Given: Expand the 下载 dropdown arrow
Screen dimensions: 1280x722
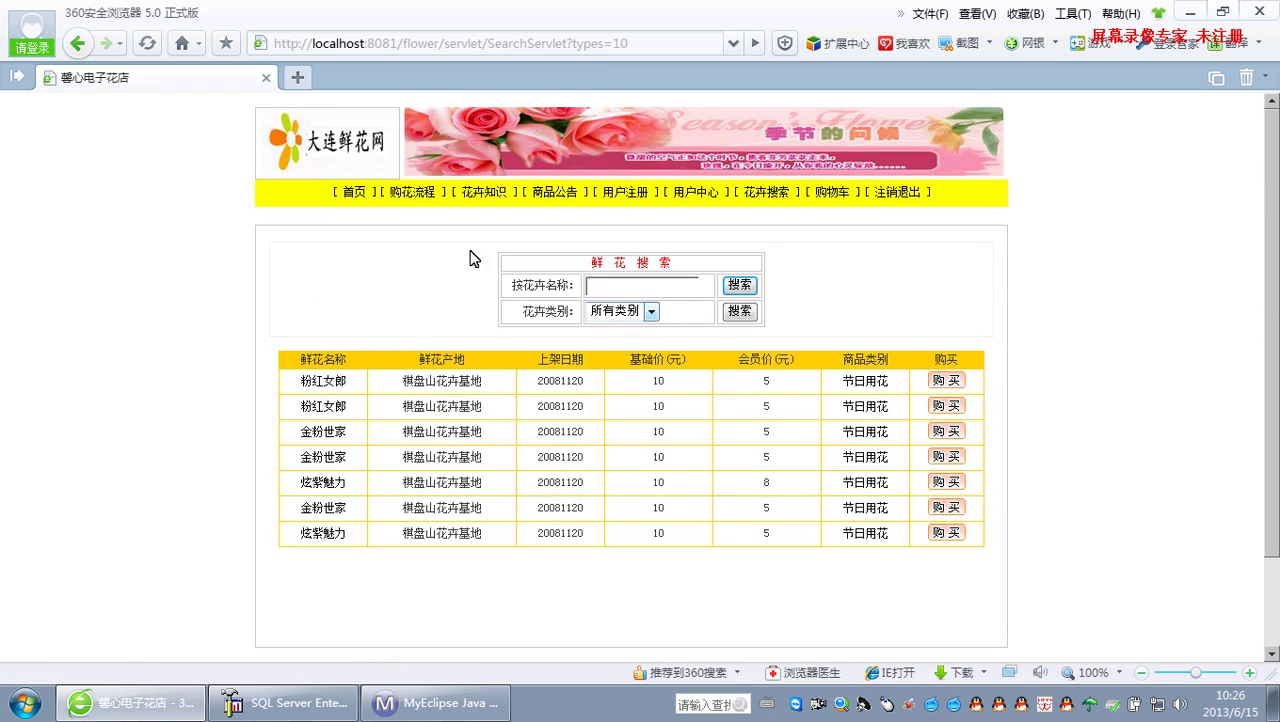Looking at the screenshot, I should pos(984,673).
